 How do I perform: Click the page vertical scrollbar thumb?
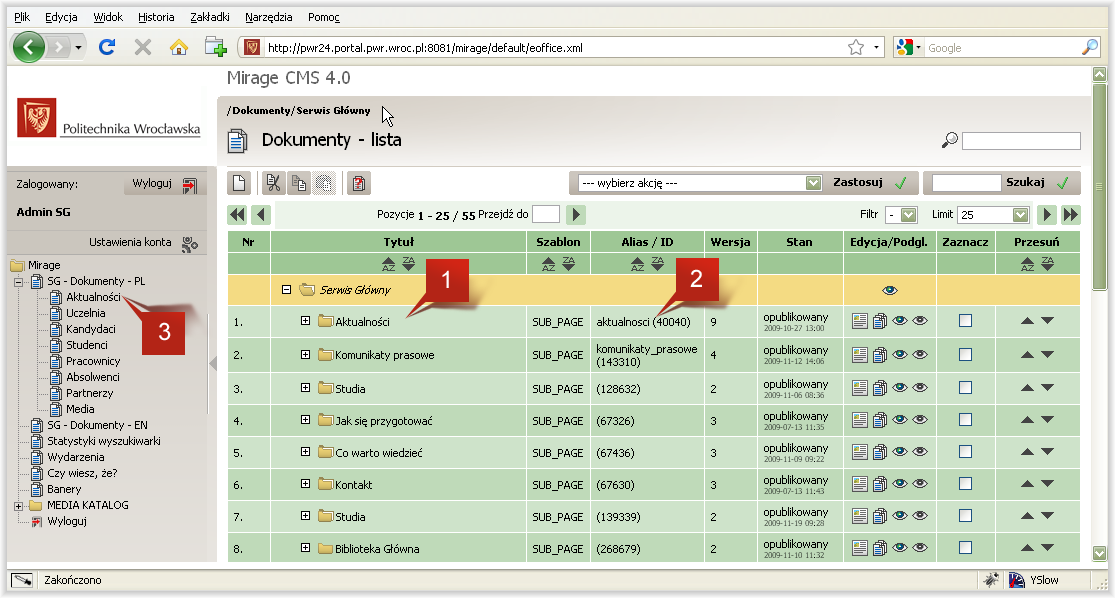pyautogui.click(x=1099, y=186)
